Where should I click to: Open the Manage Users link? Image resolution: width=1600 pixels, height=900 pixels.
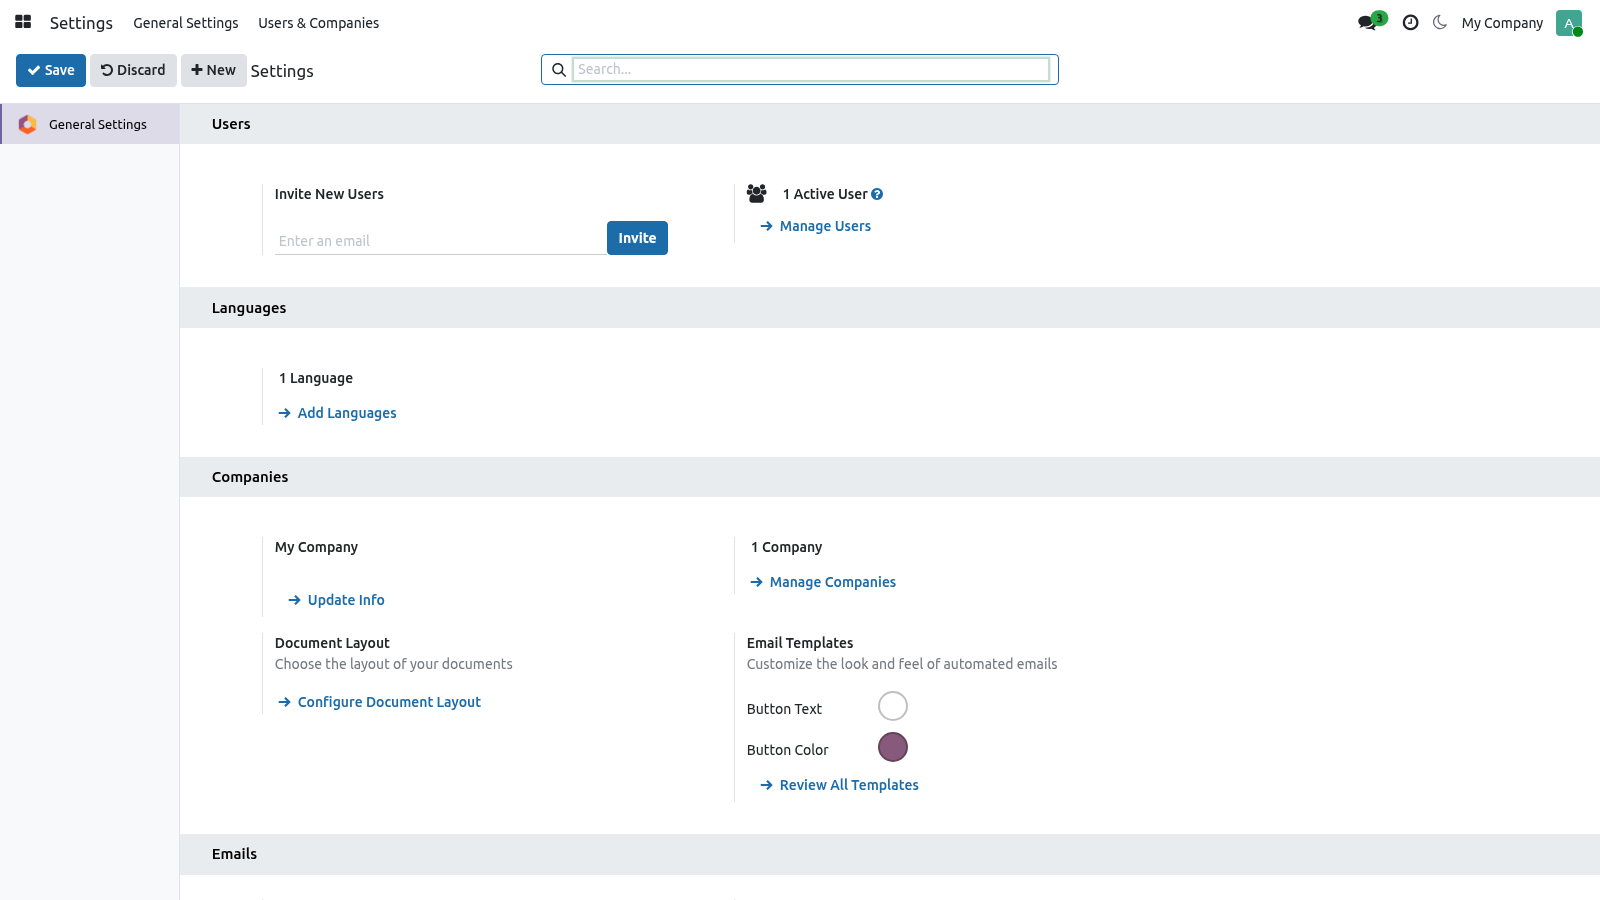(x=815, y=226)
